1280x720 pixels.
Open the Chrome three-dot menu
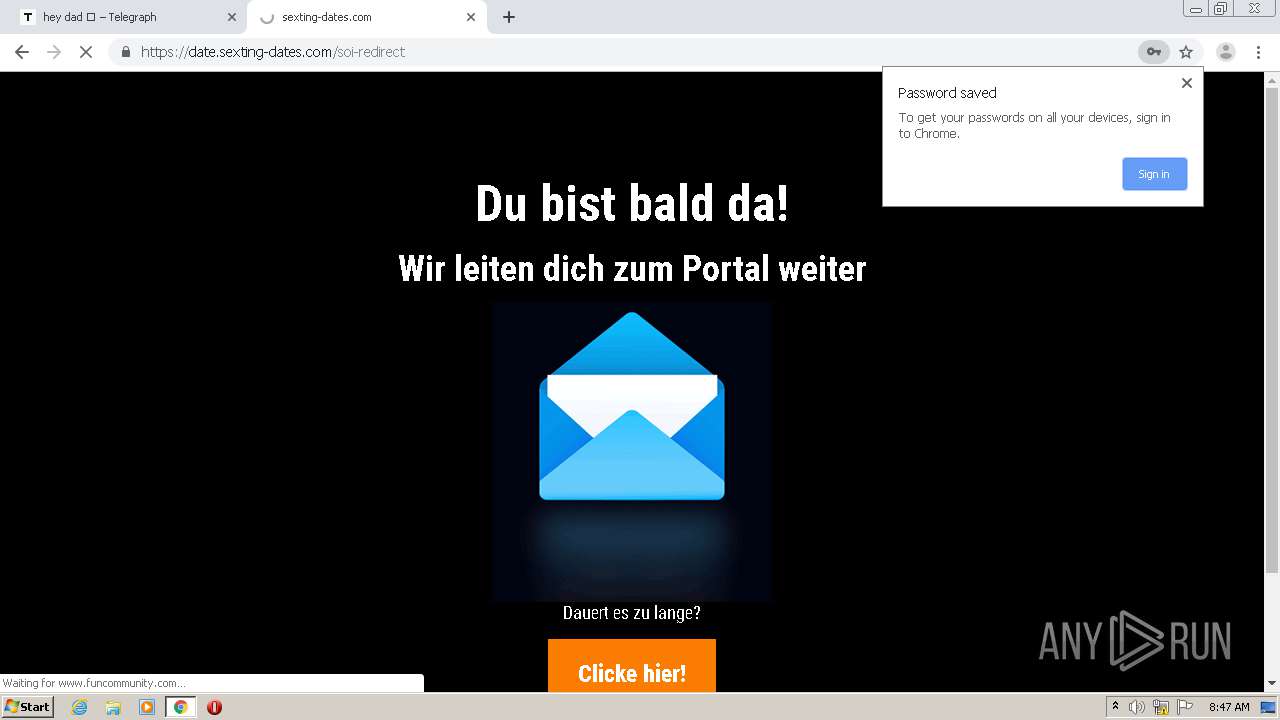[x=1258, y=52]
